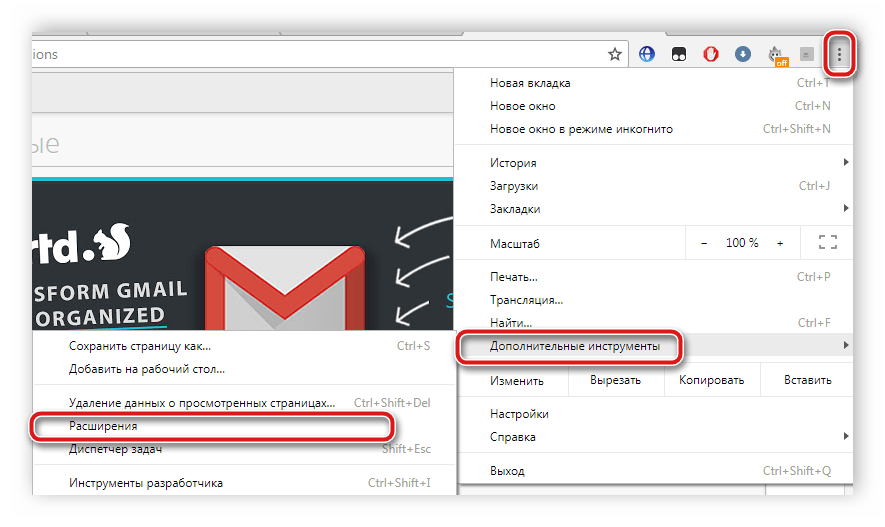Bookmark this page with star icon
The height and width of the screenshot is (527, 885).
pos(615,54)
